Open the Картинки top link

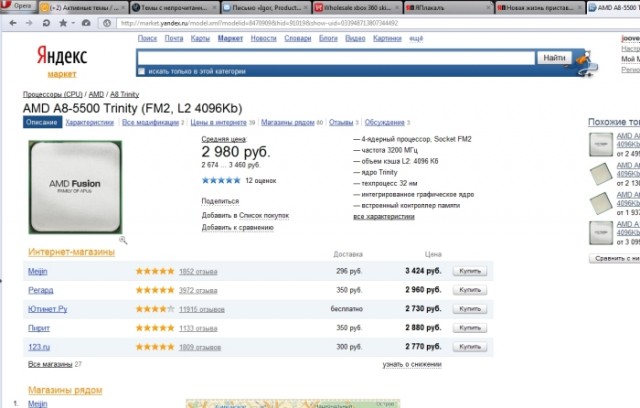(387, 38)
